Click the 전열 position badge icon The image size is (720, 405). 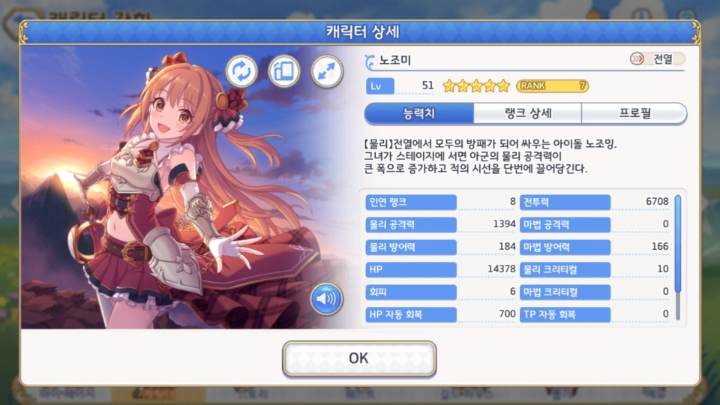[637, 59]
